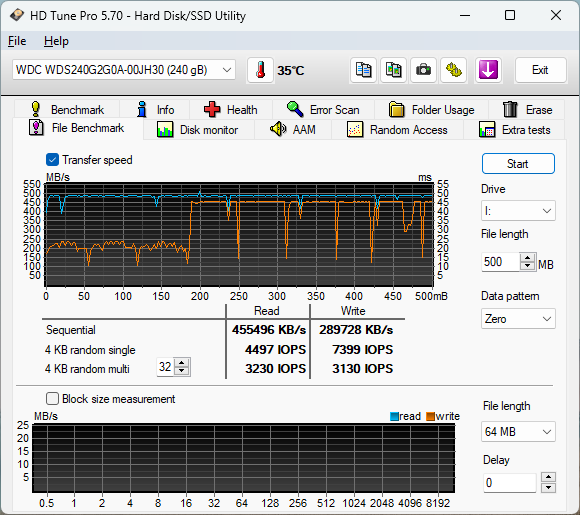Enable the Block size measurement checkbox
Screen dimensions: 580x515
tap(52, 399)
